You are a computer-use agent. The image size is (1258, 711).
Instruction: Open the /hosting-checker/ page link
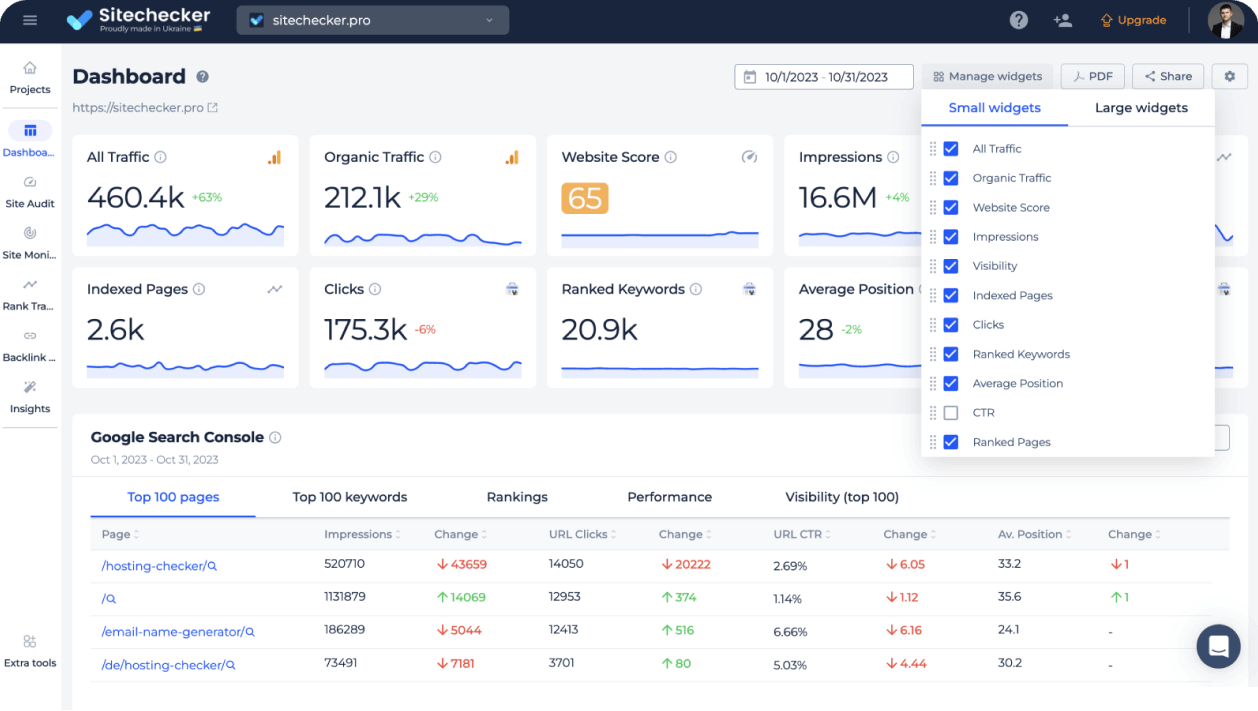tap(153, 566)
